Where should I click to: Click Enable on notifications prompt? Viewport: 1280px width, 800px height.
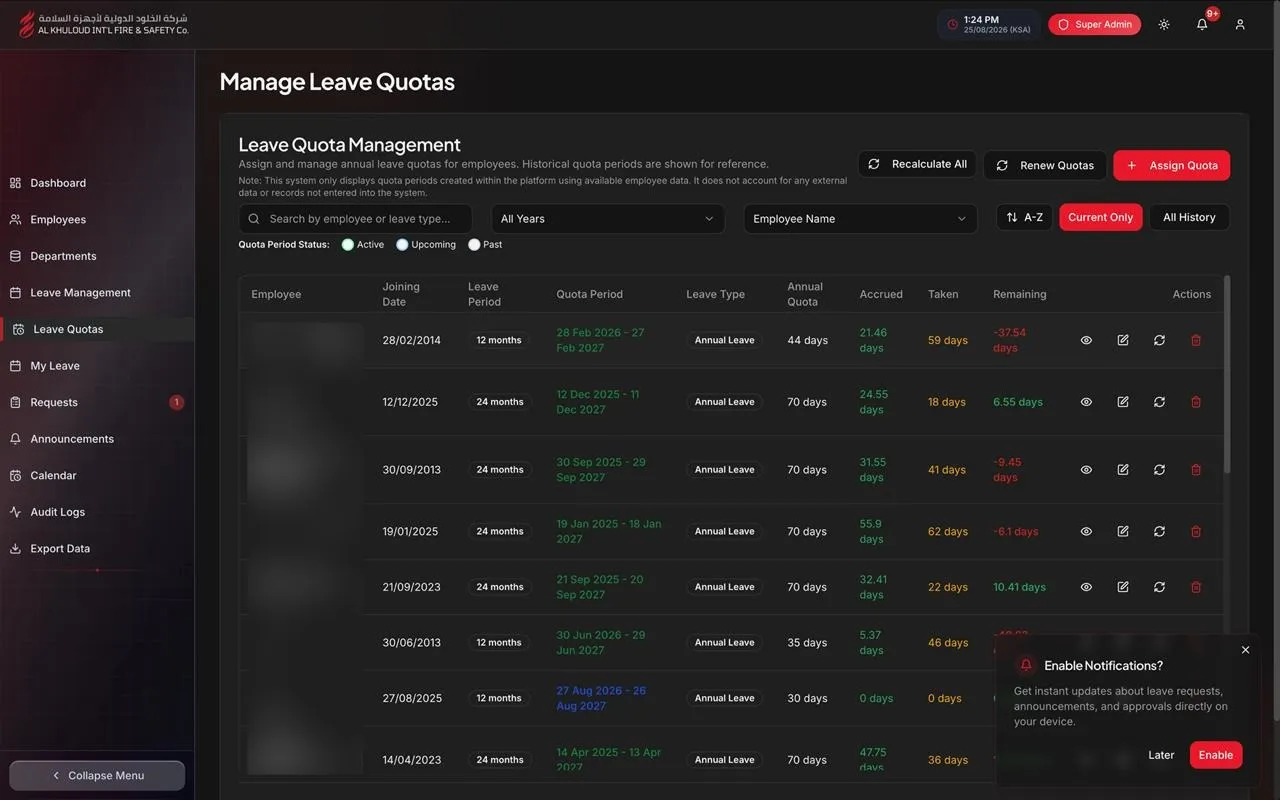click(1216, 755)
